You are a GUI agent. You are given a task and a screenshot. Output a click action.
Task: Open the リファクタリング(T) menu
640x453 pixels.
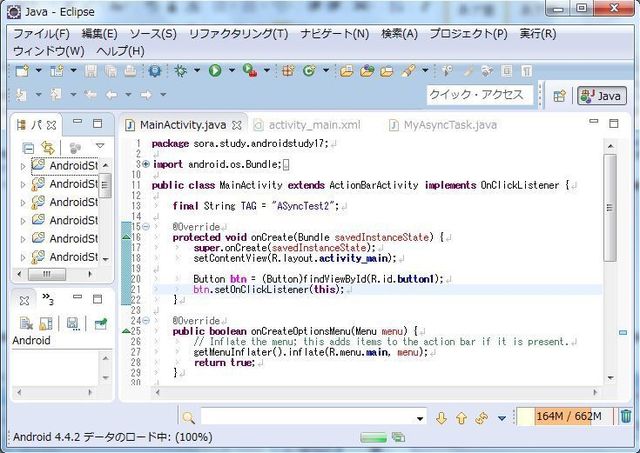238,34
